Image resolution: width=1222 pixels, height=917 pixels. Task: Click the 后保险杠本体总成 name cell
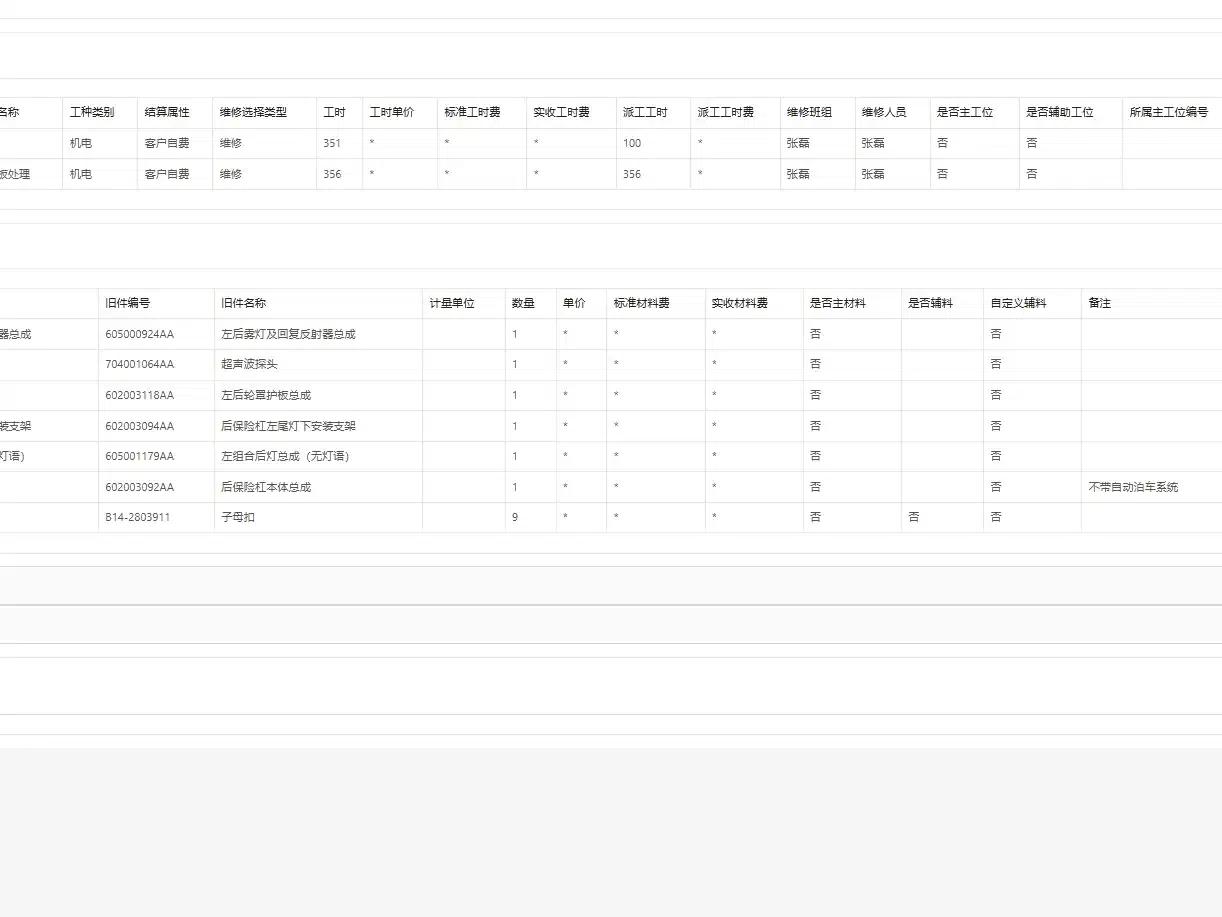266,487
